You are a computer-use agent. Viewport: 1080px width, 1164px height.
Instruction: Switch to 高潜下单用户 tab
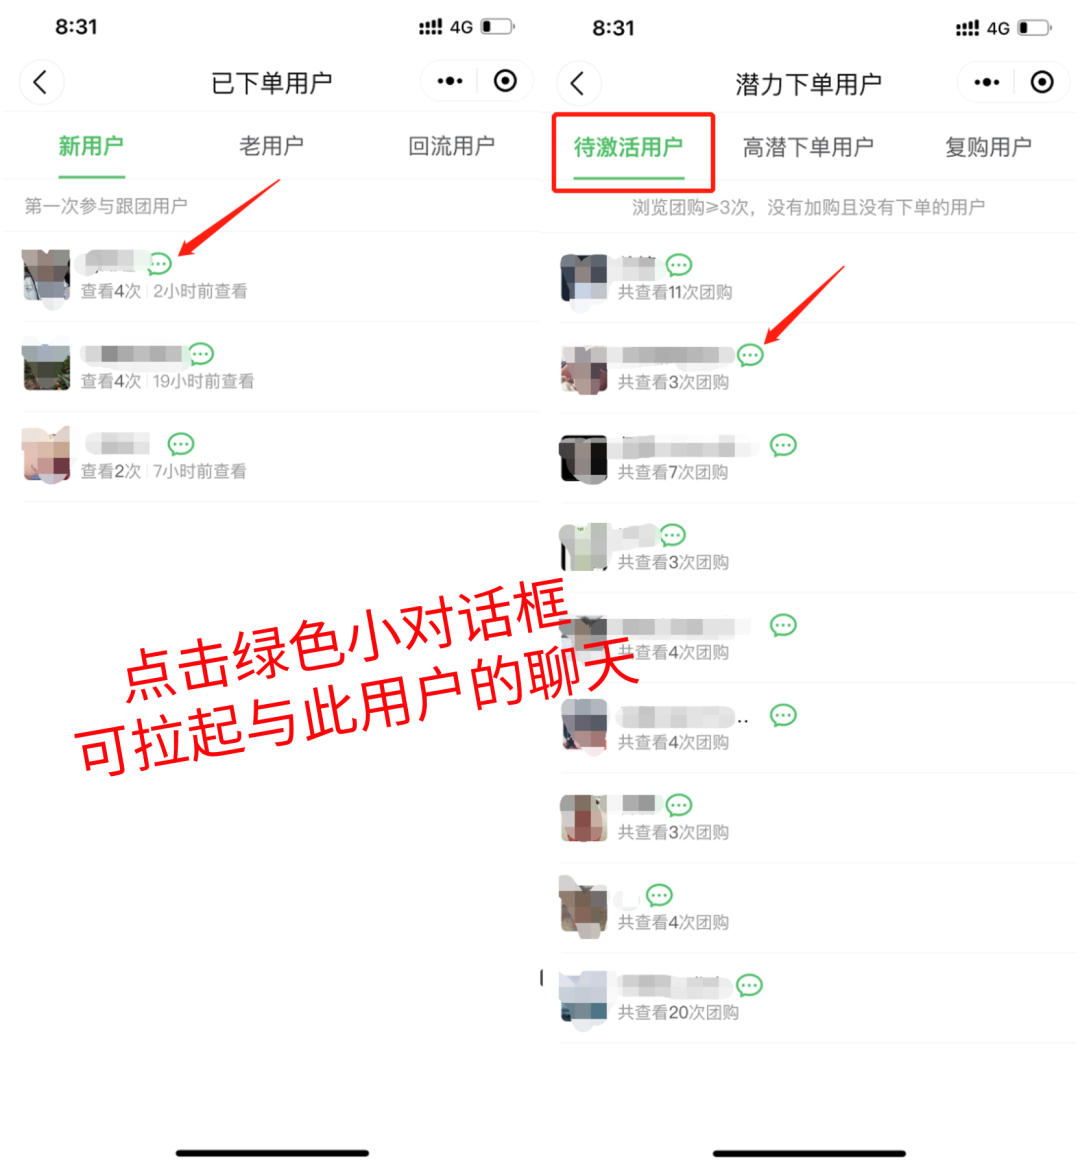(x=808, y=147)
